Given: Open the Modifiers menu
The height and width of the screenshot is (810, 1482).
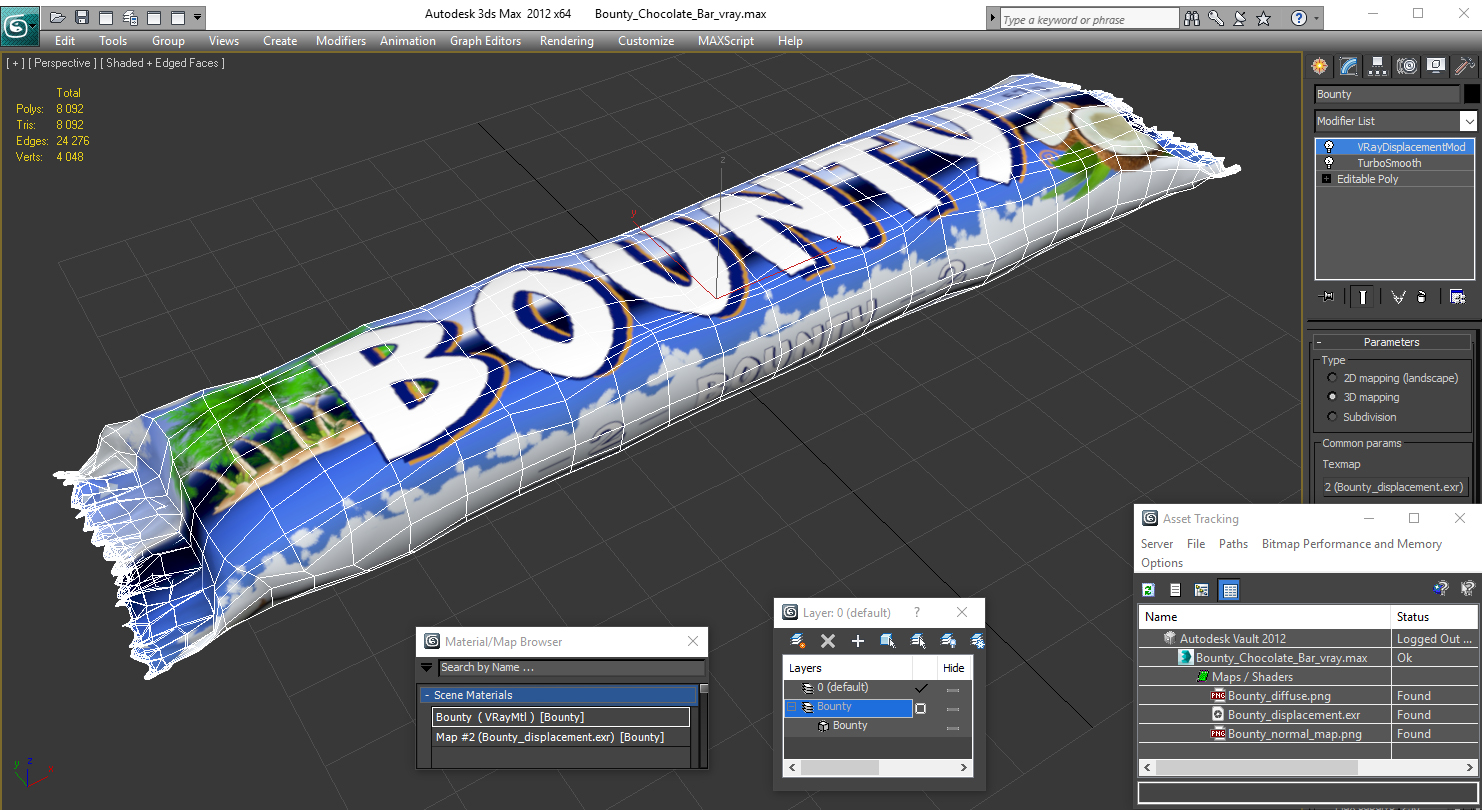Looking at the screenshot, I should point(341,41).
